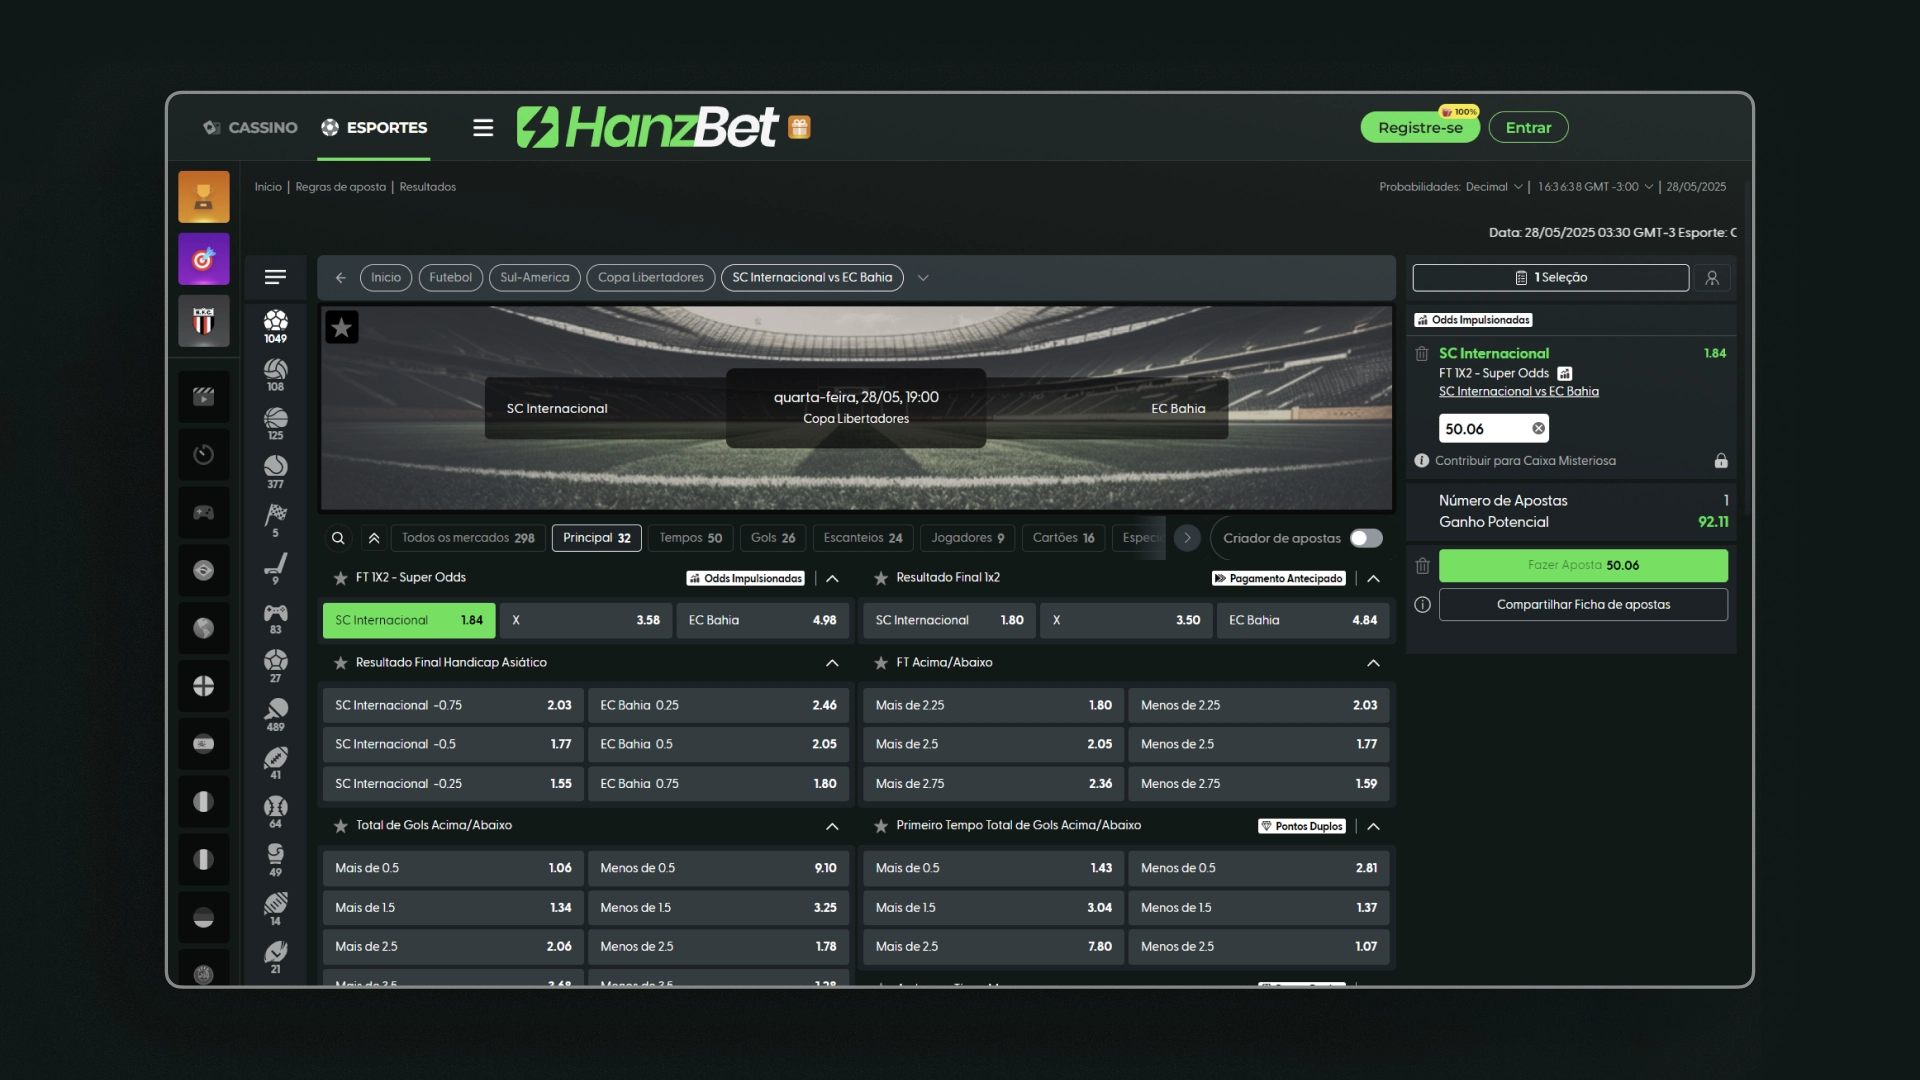1920x1080 pixels.
Task: Select basketball sport icon with 125 events
Action: [276, 424]
